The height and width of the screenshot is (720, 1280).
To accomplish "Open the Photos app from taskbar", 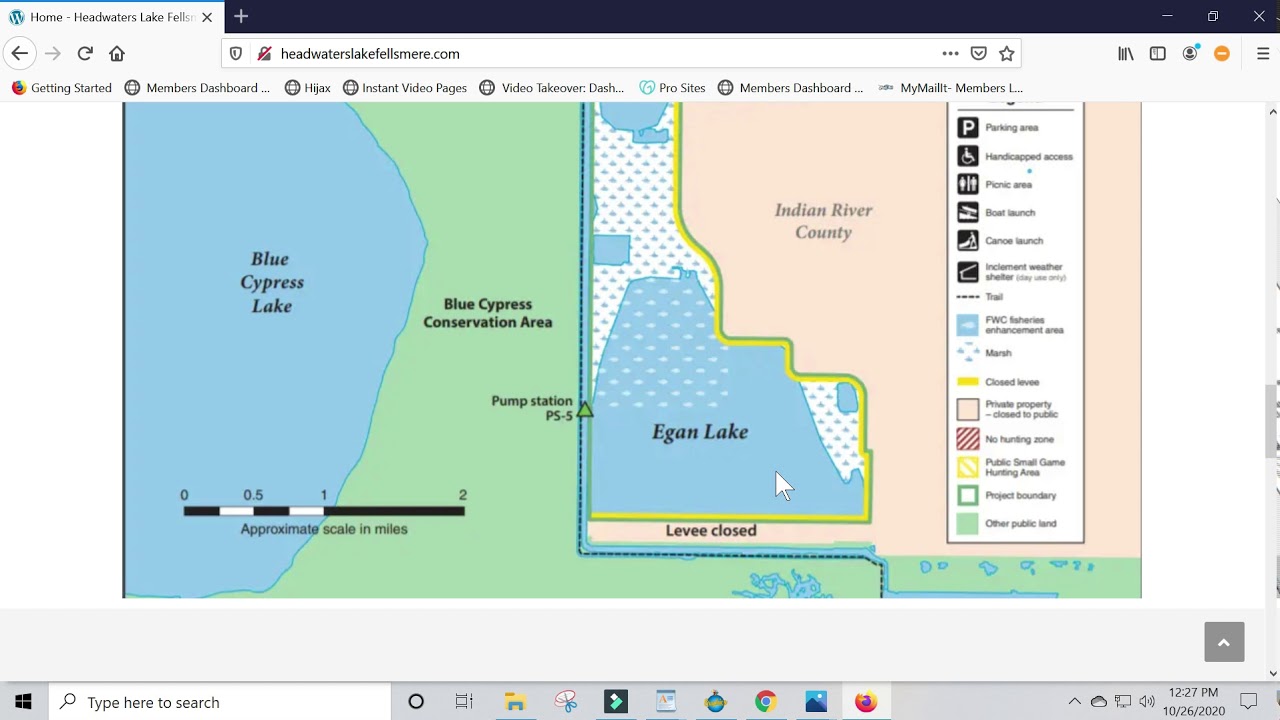I will pos(816,702).
